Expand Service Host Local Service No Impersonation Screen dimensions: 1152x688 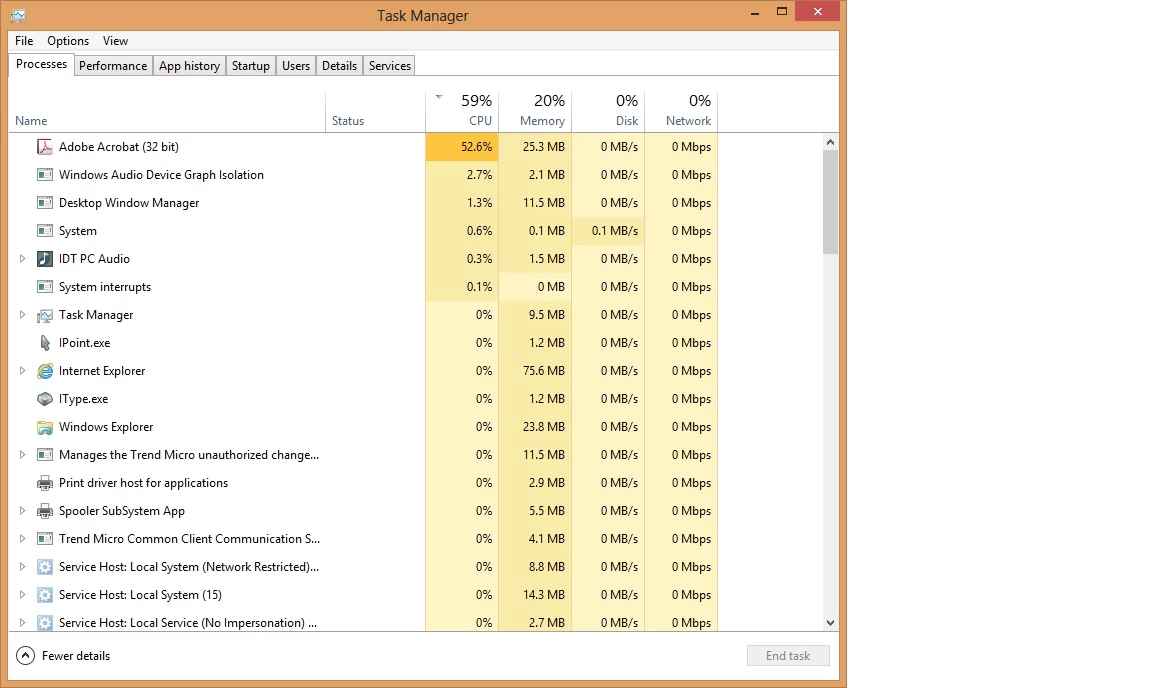22,623
